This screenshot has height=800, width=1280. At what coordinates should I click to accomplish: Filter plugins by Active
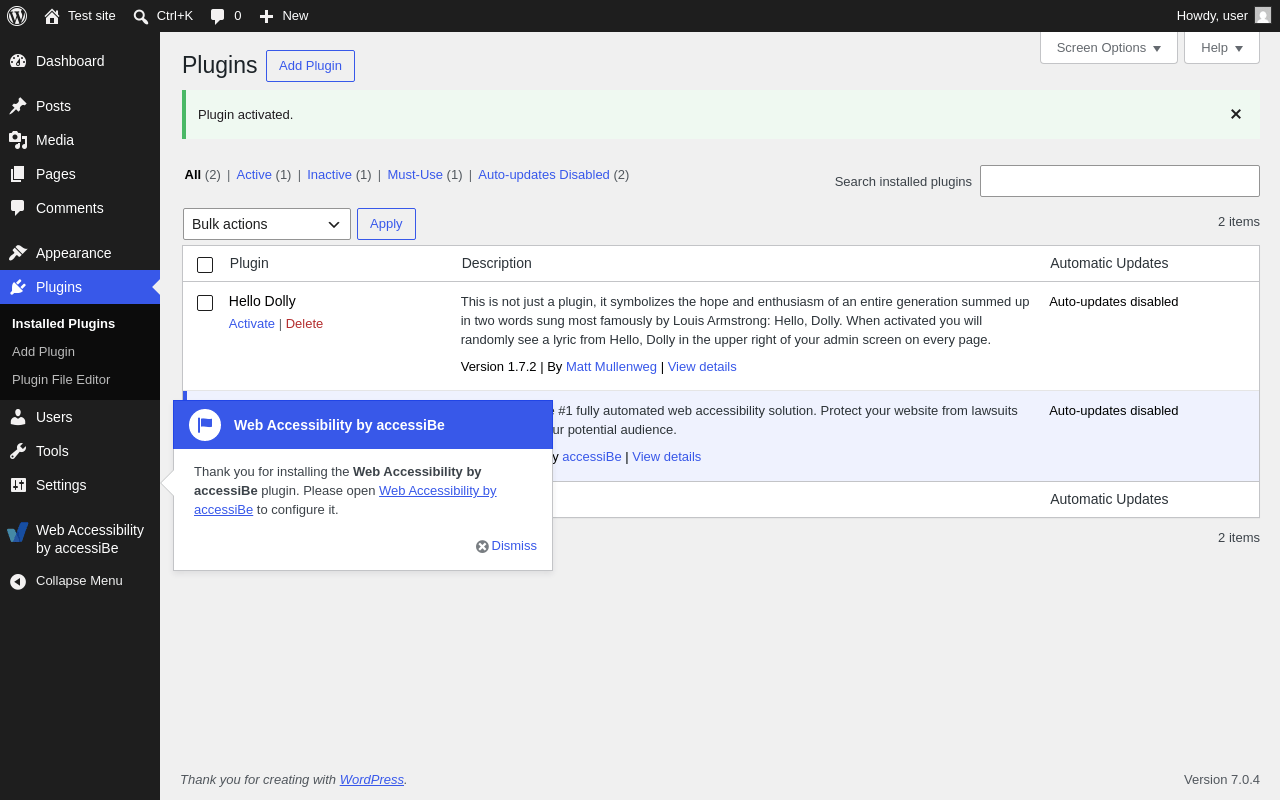click(254, 174)
